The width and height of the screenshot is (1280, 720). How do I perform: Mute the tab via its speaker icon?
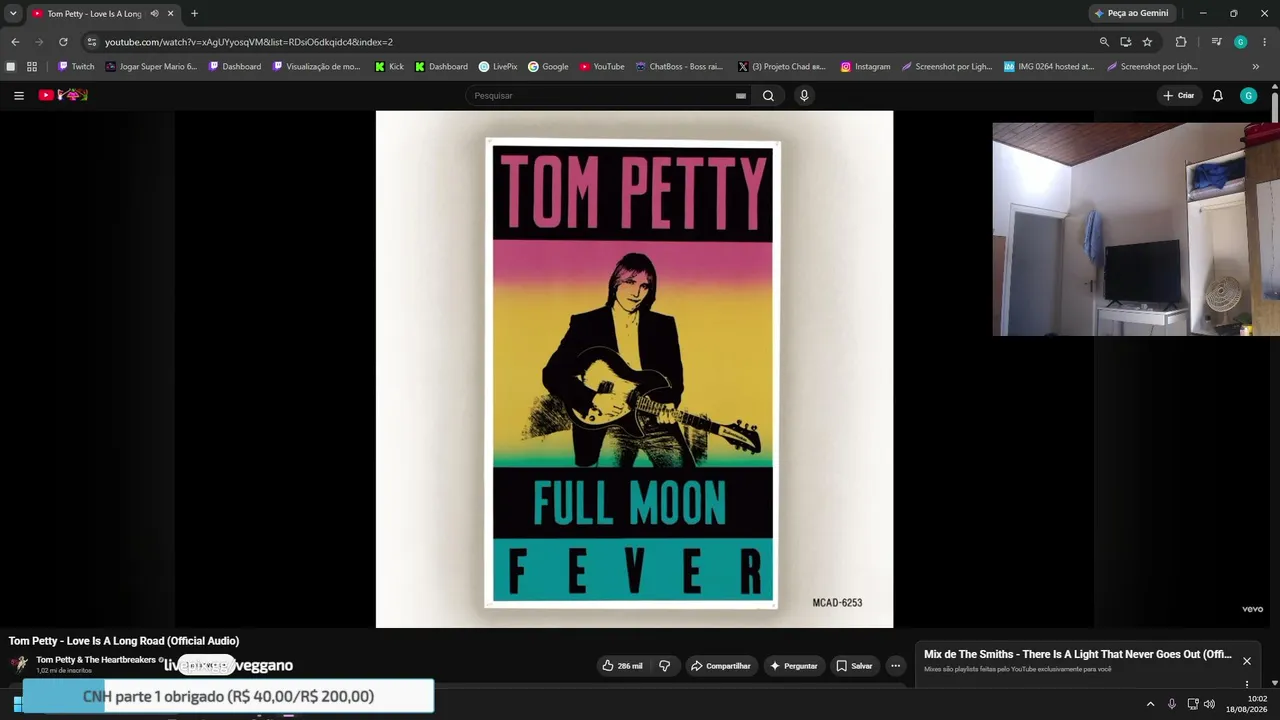pos(154,14)
